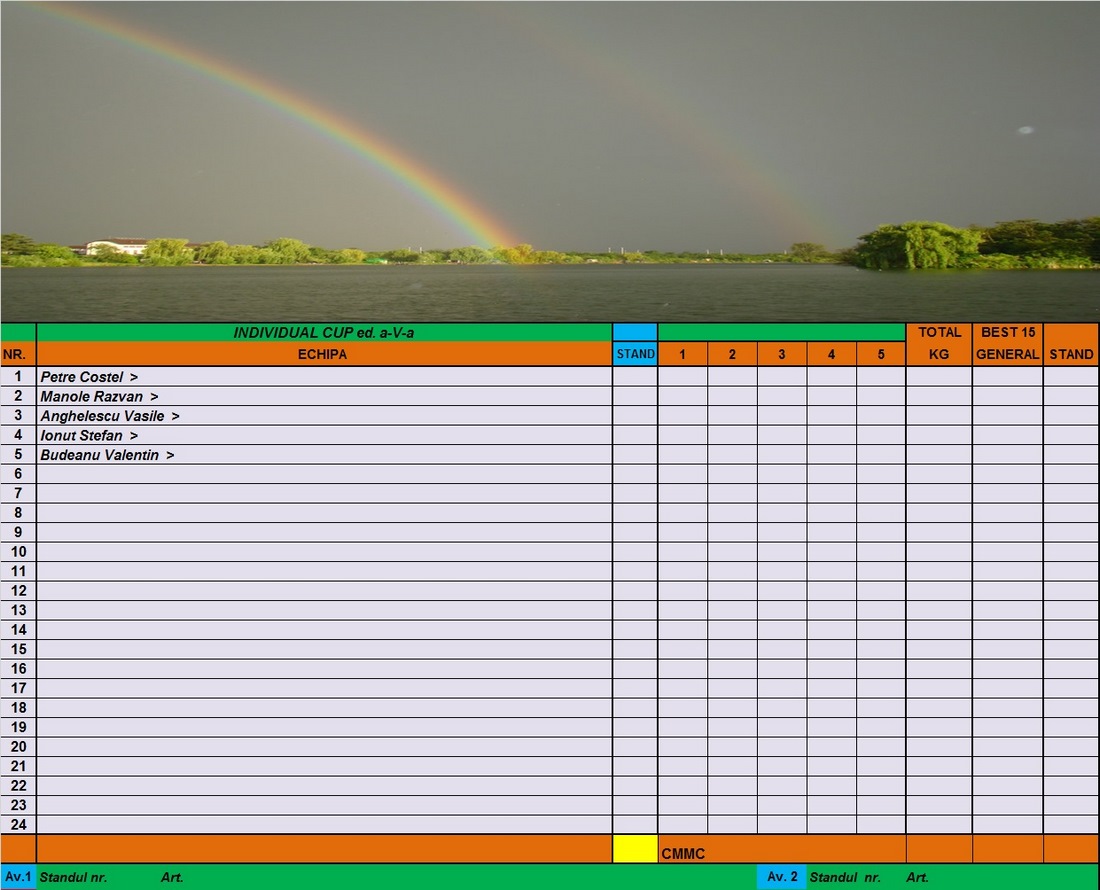Click the INDIVIDUAL CUP ed. a-V-a title cell
This screenshot has height=890, width=1100.
tap(324, 333)
